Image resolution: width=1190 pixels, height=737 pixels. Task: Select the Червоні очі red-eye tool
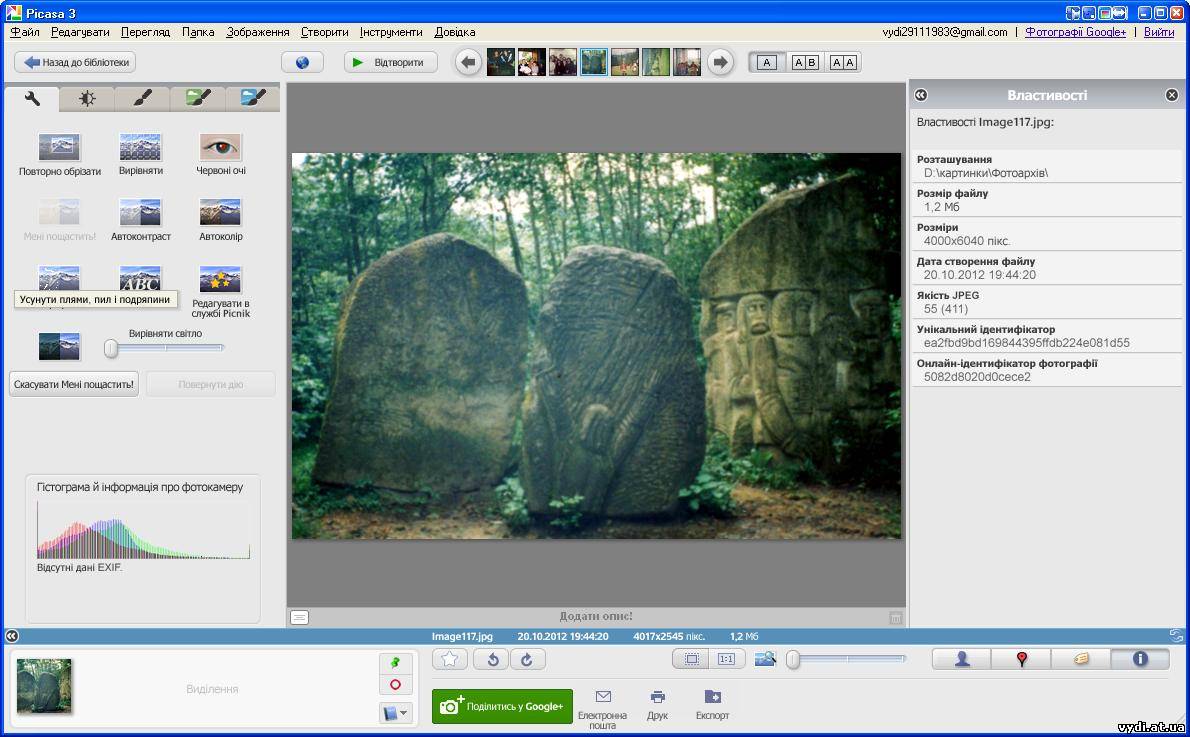[220, 155]
